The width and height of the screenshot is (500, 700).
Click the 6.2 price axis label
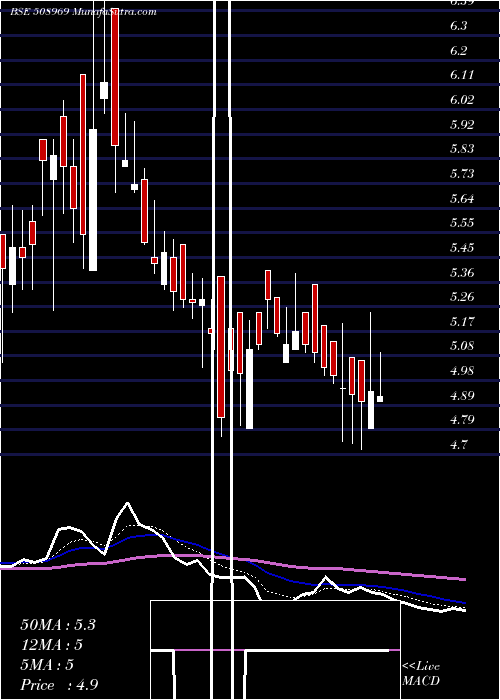(x=458, y=50)
